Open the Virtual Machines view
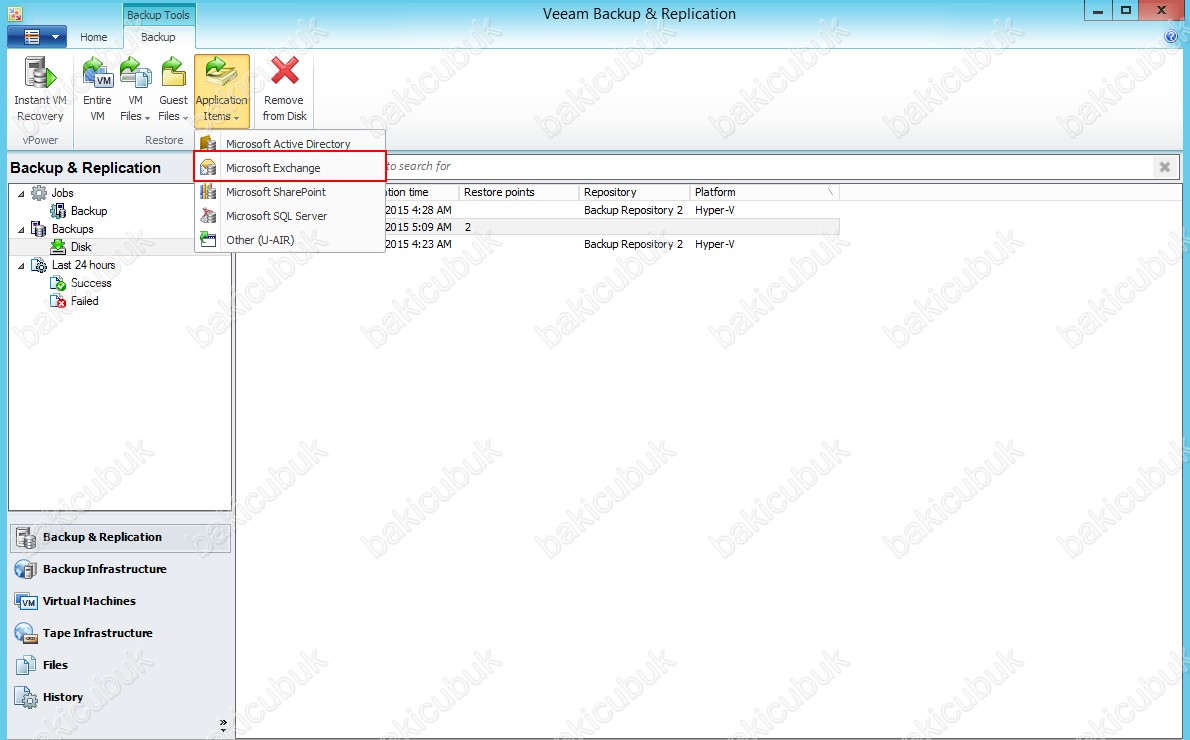This screenshot has height=740, width=1190. (120, 601)
